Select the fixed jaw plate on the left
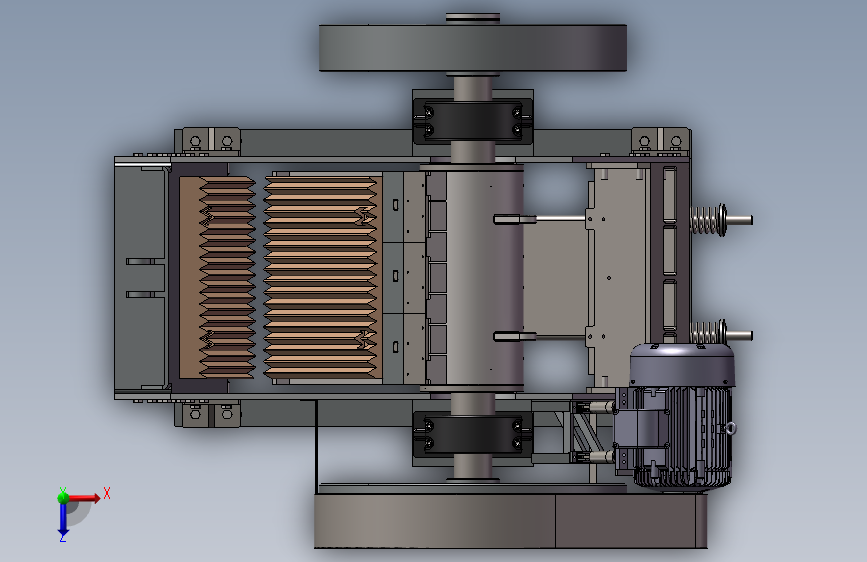Image resolution: width=867 pixels, height=562 pixels. (x=217, y=277)
